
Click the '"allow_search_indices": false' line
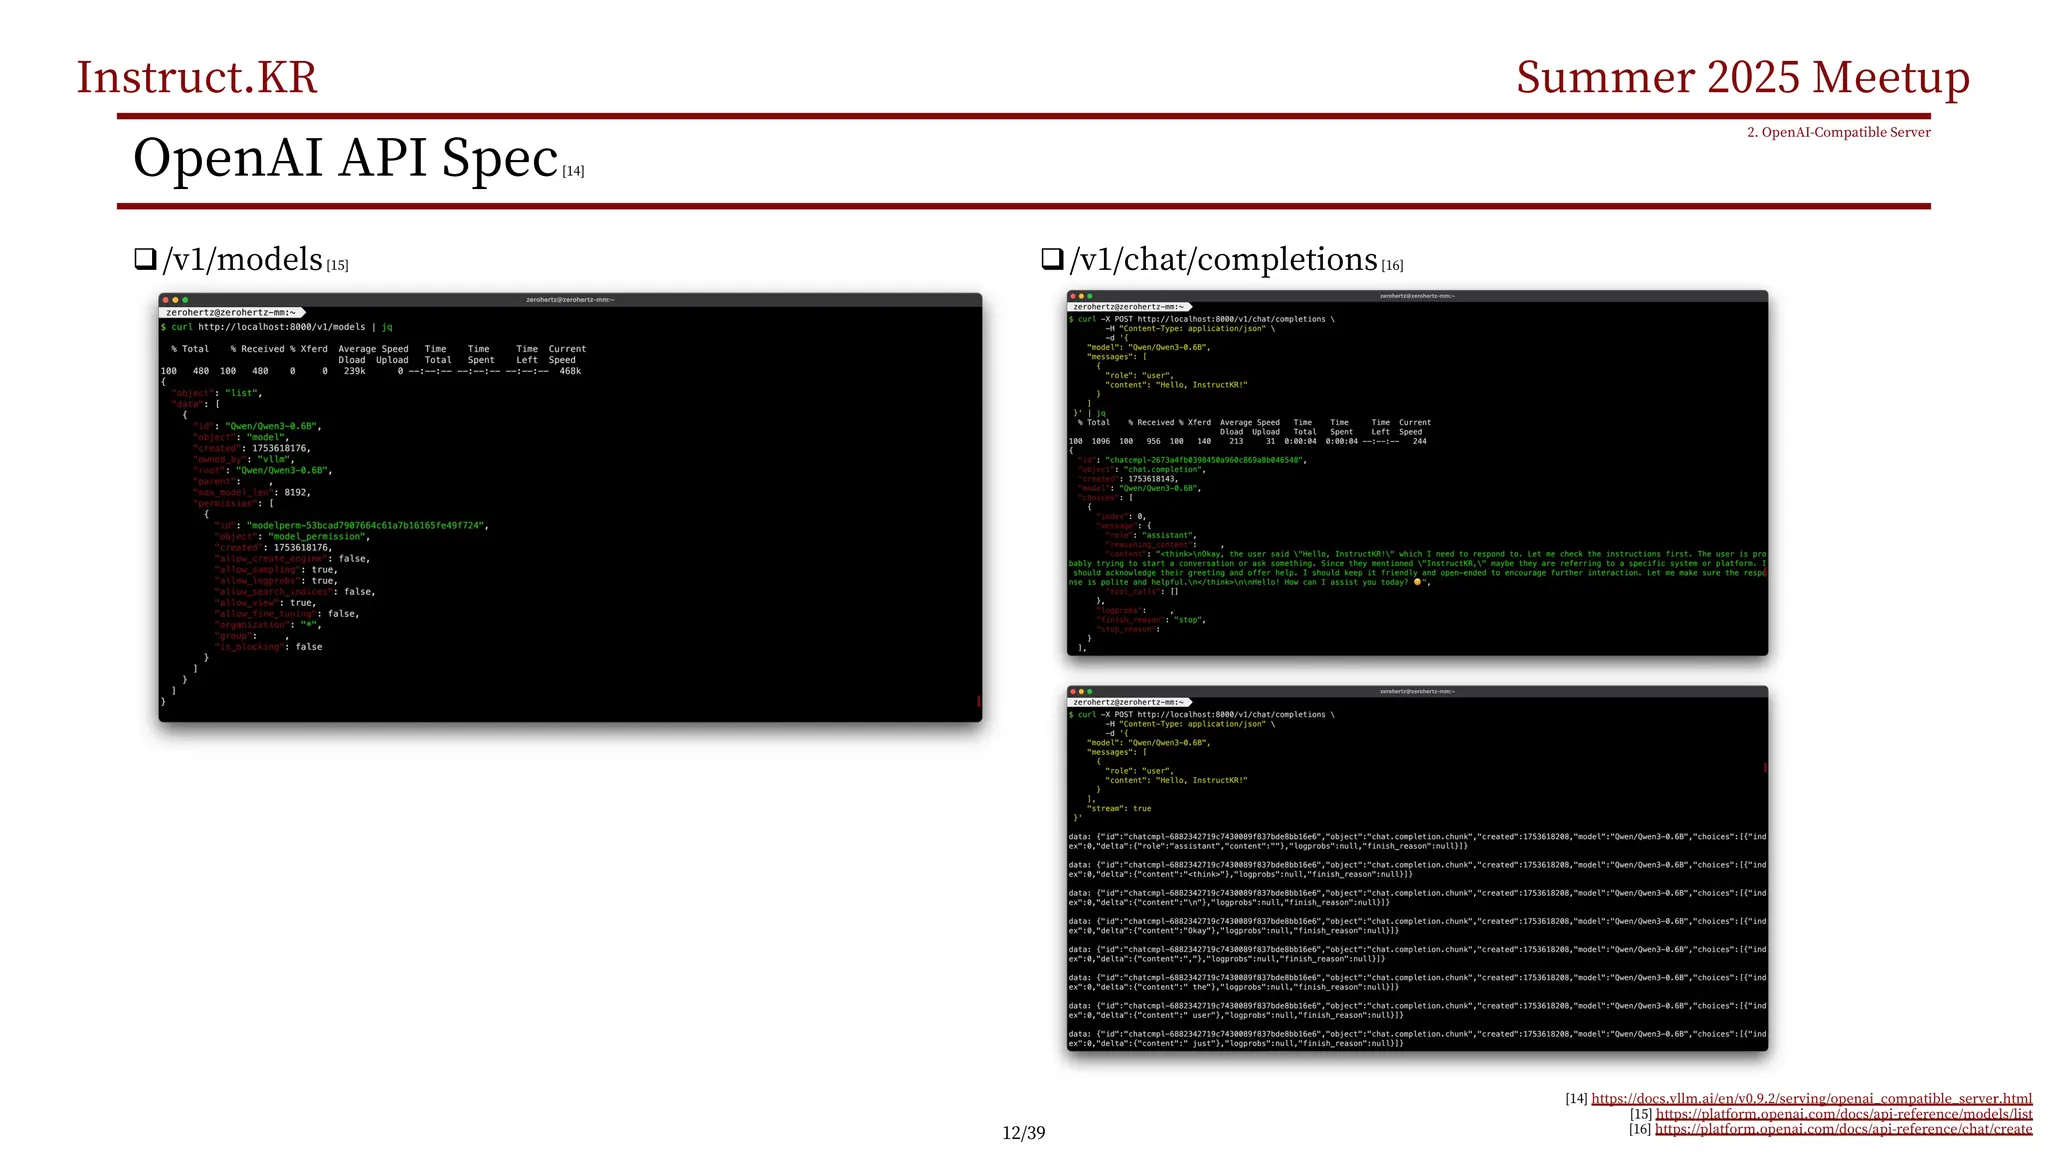pos(295,591)
